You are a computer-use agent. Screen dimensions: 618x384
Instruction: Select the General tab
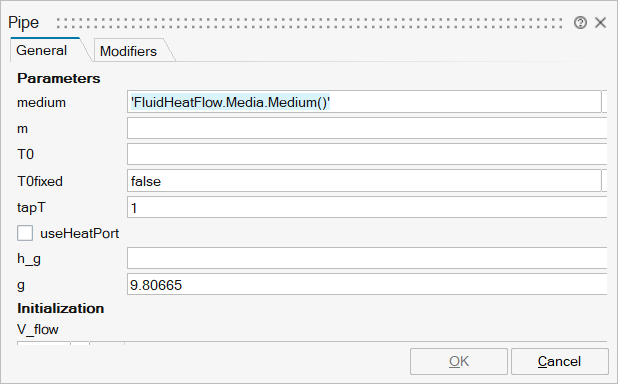point(42,50)
